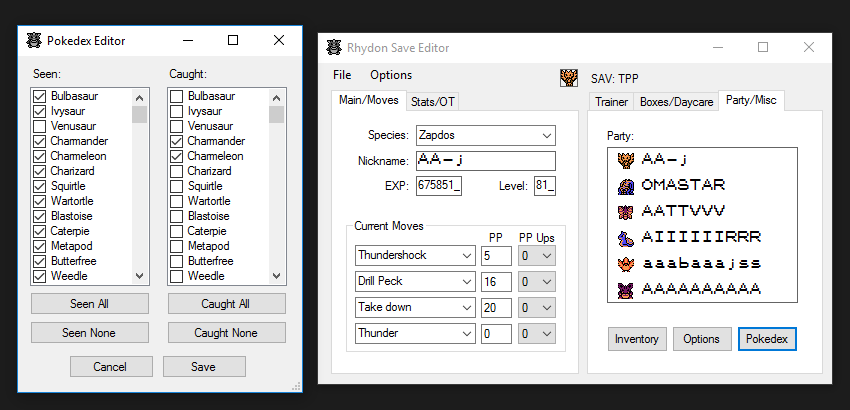Click the Seen list scroll-down arrow
The width and height of the screenshot is (850, 410).
pos(140,276)
